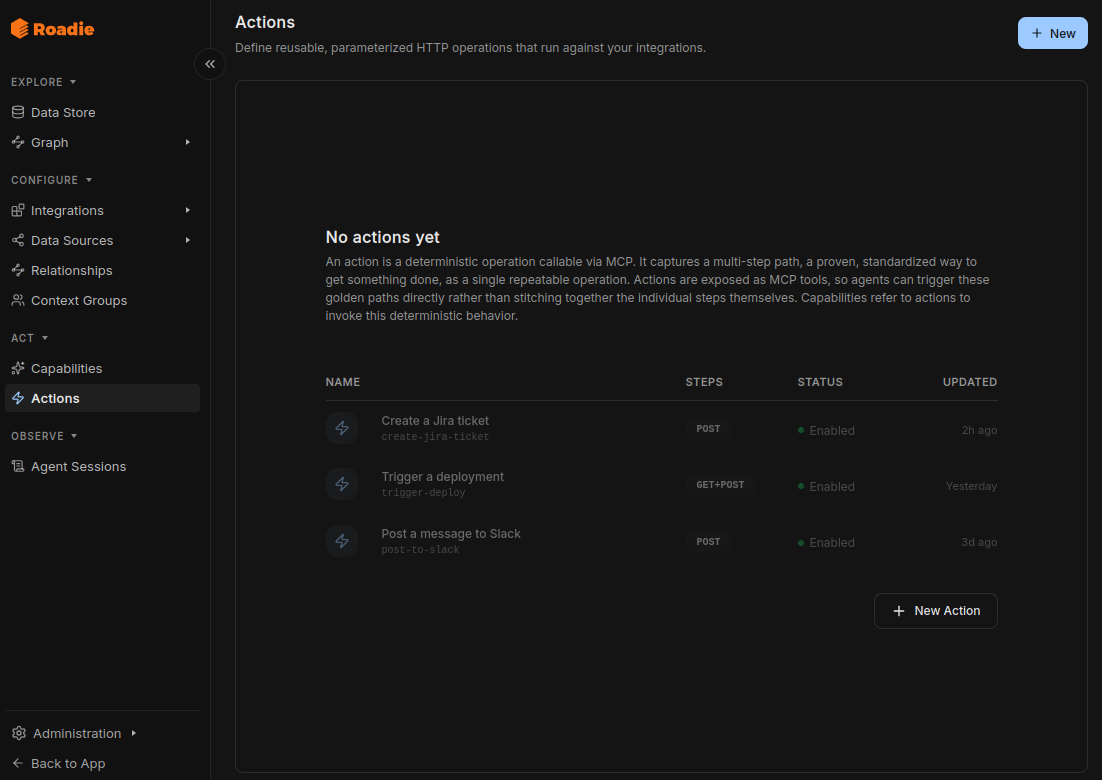Screen dimensions: 1102x780
Task: Click the POST badge in the Jira ticket row
Action: [x=708, y=429]
